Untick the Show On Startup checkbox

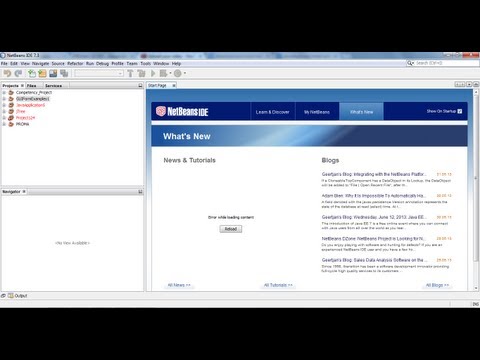pyautogui.click(x=460, y=111)
